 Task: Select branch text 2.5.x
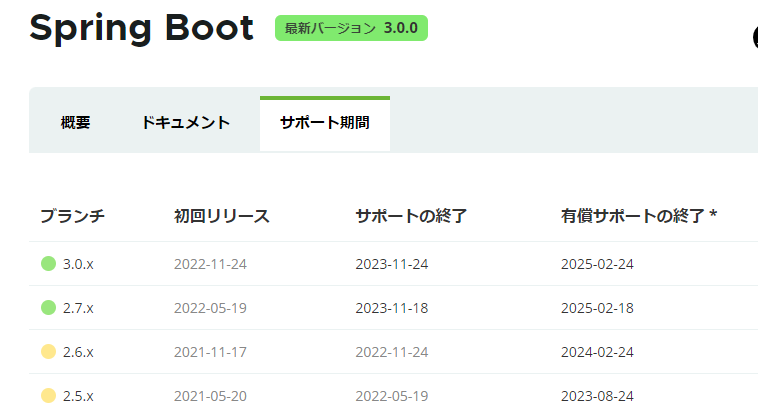78,396
